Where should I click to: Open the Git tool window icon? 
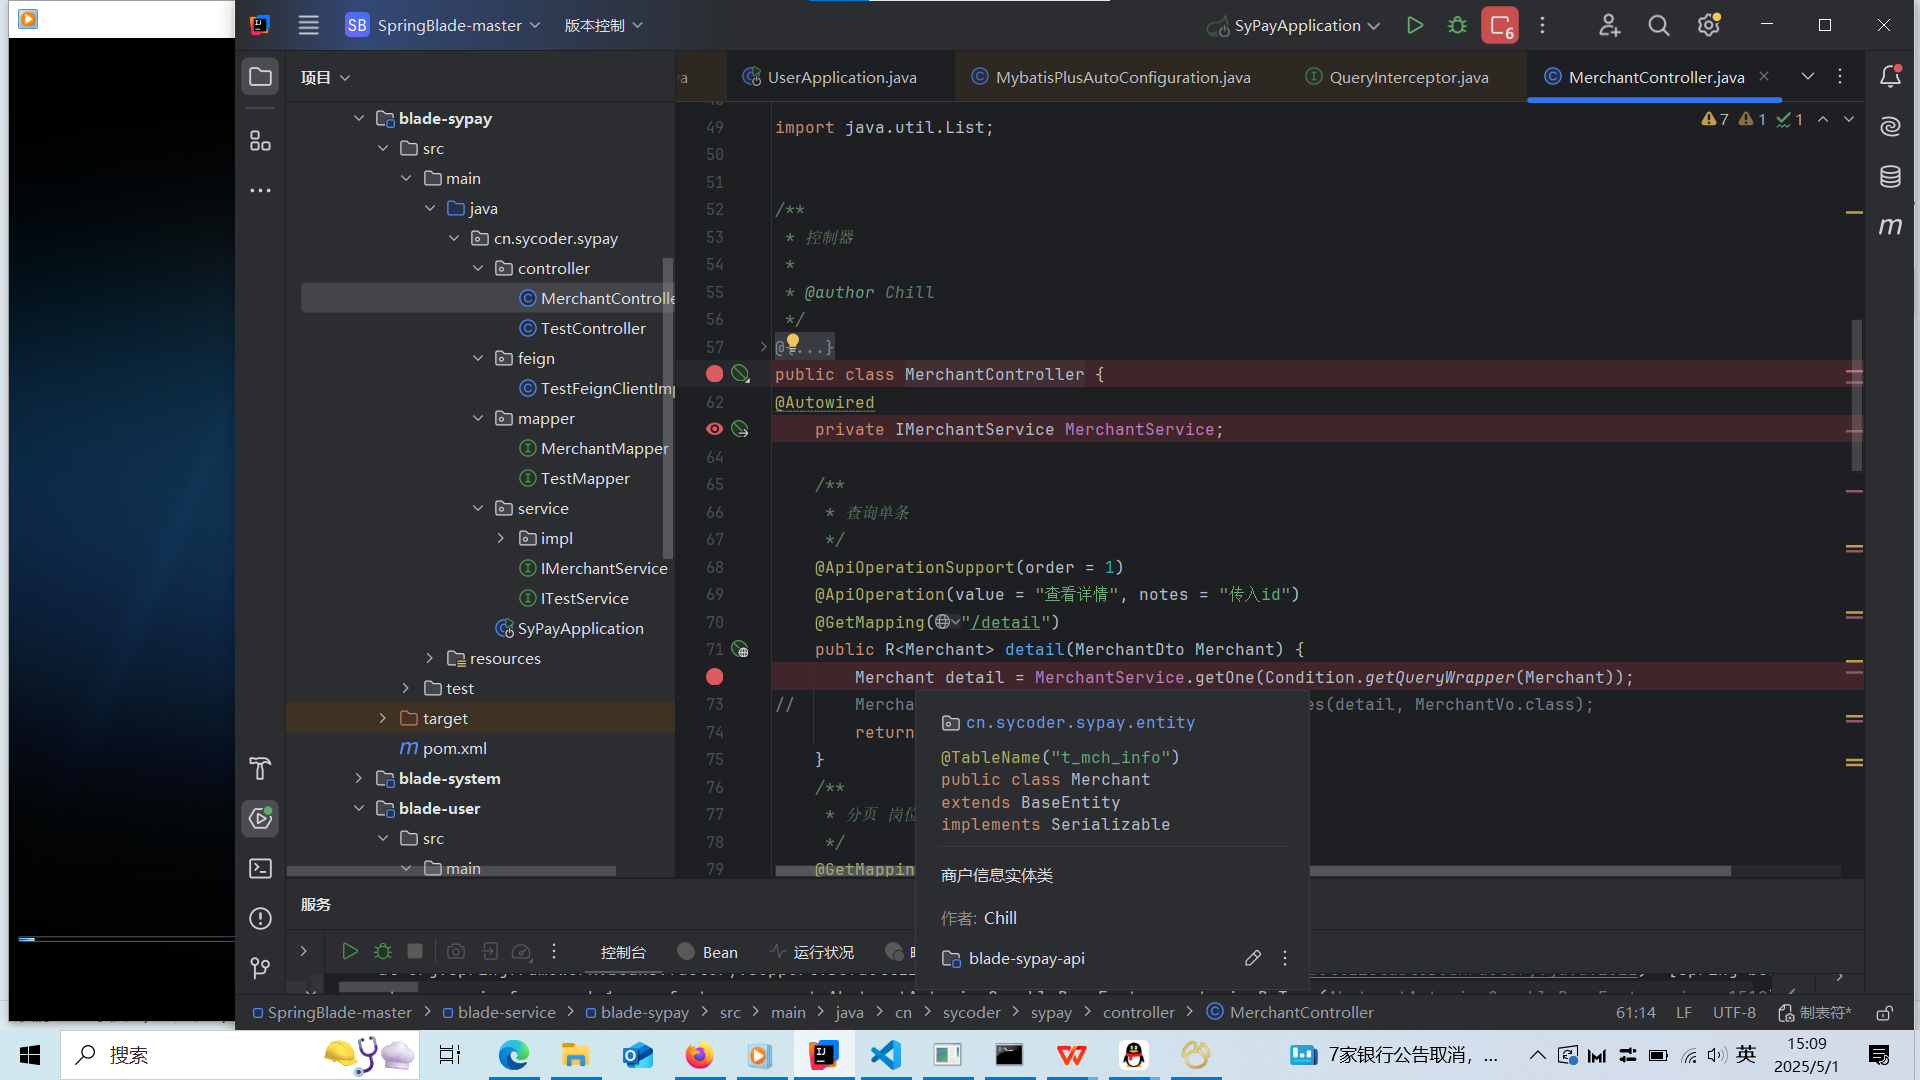click(260, 967)
